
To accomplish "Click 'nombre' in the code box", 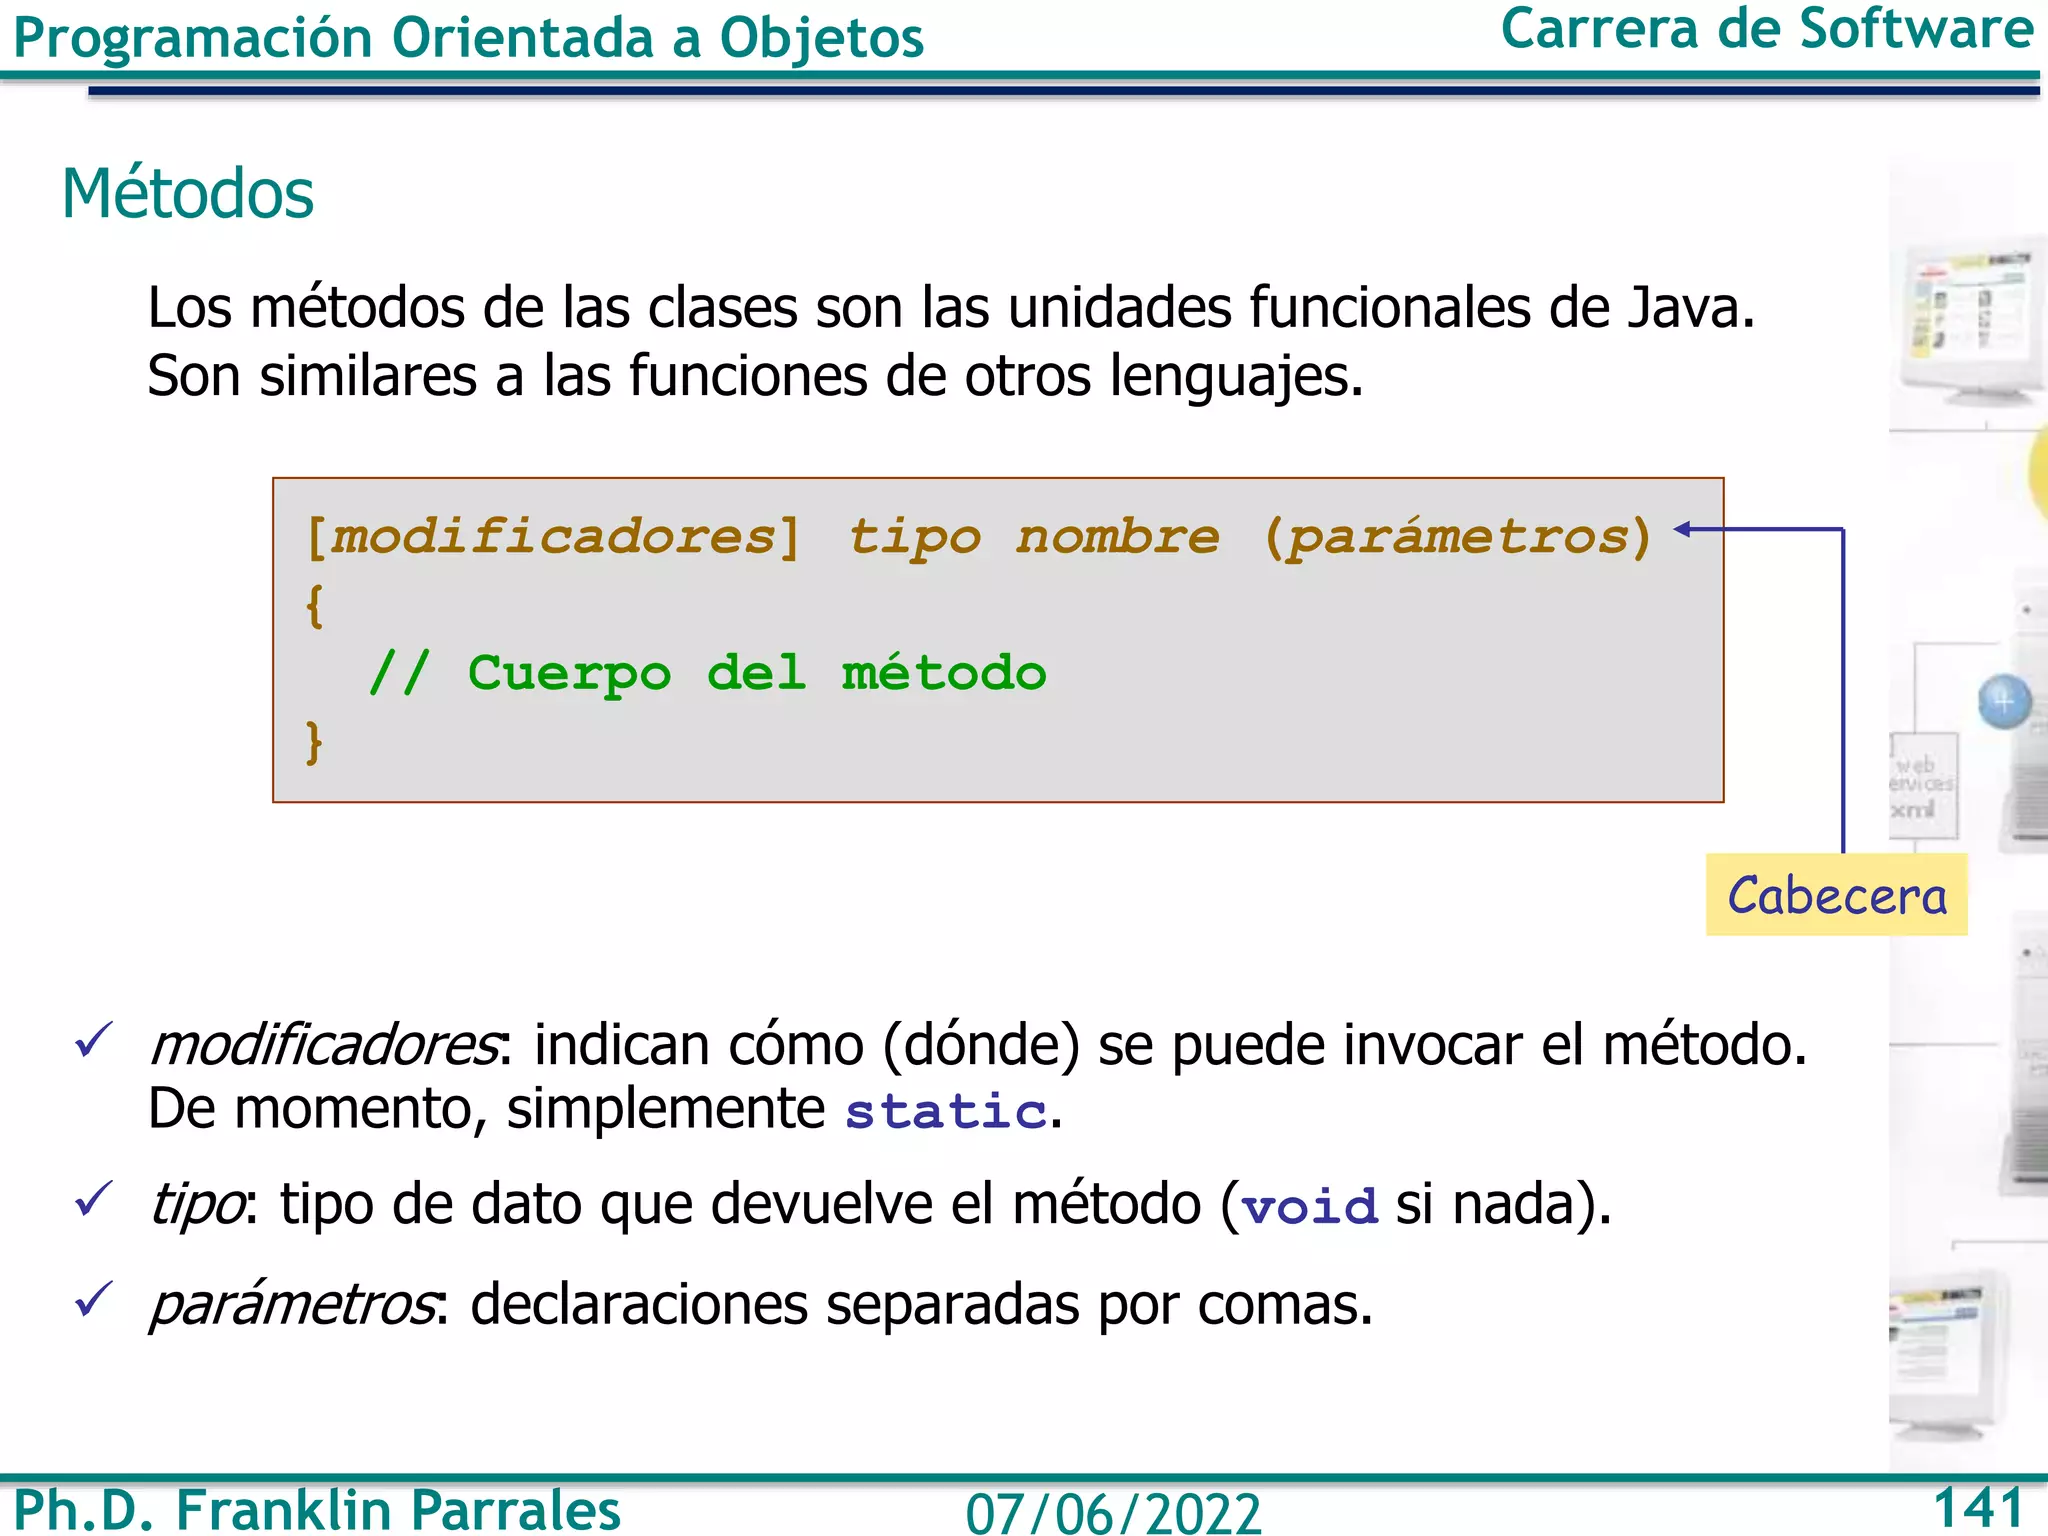I will [1118, 537].
